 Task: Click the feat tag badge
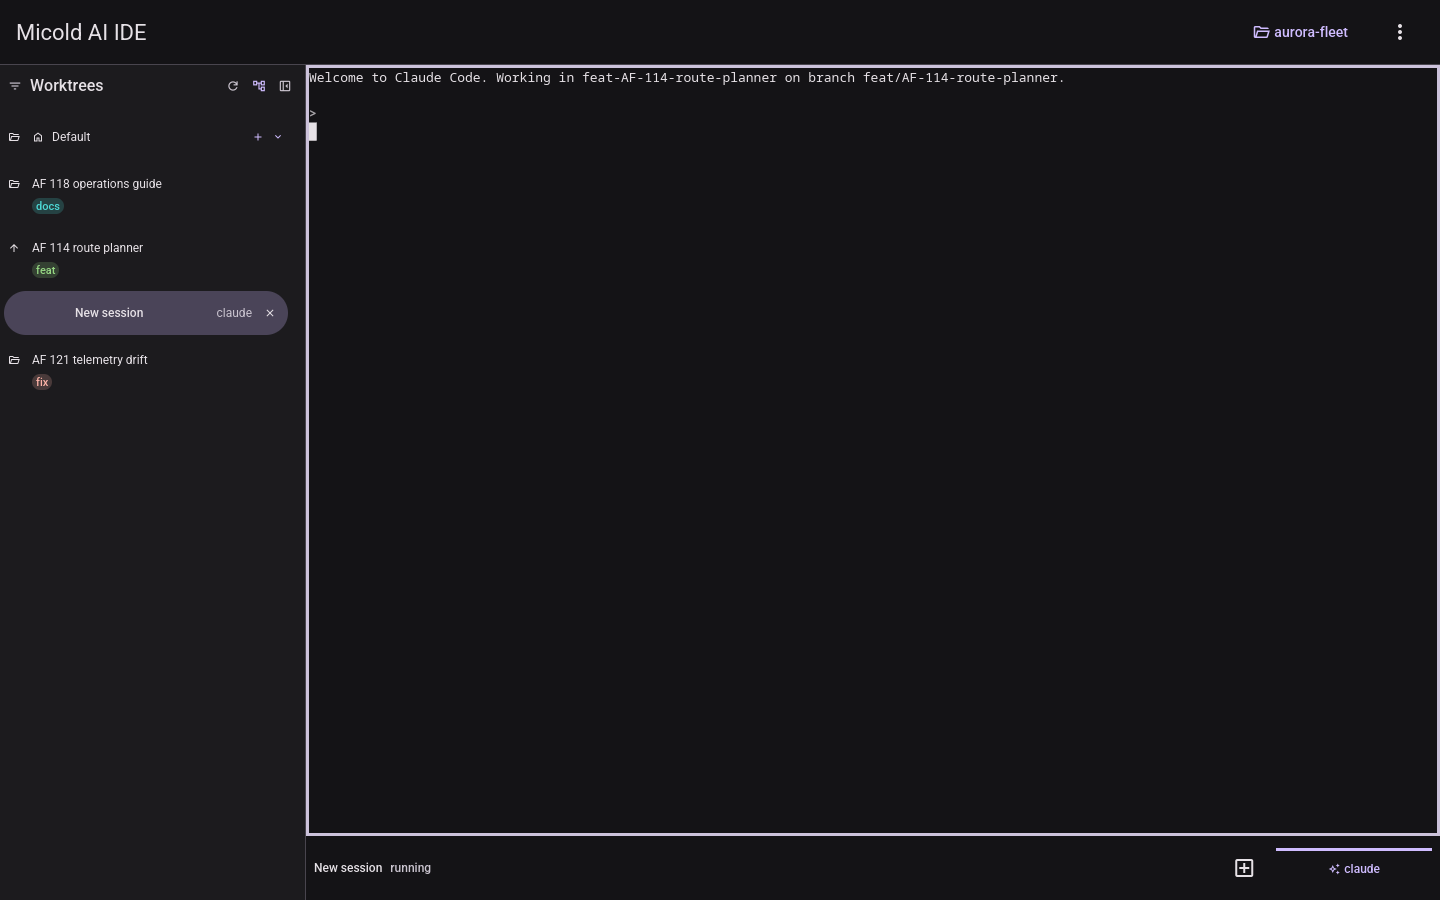(x=46, y=270)
